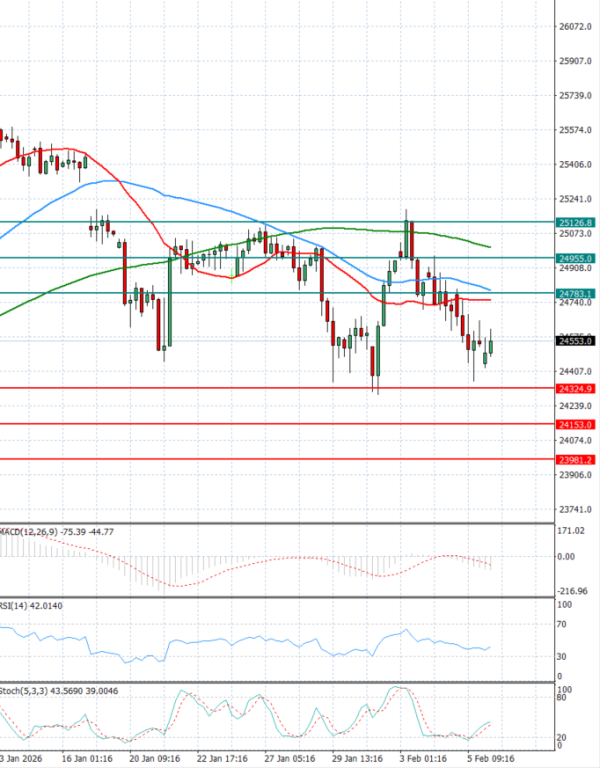600x768 pixels.
Task: Select the 24153.0 red support price tag
Action: pyautogui.click(x=575, y=424)
